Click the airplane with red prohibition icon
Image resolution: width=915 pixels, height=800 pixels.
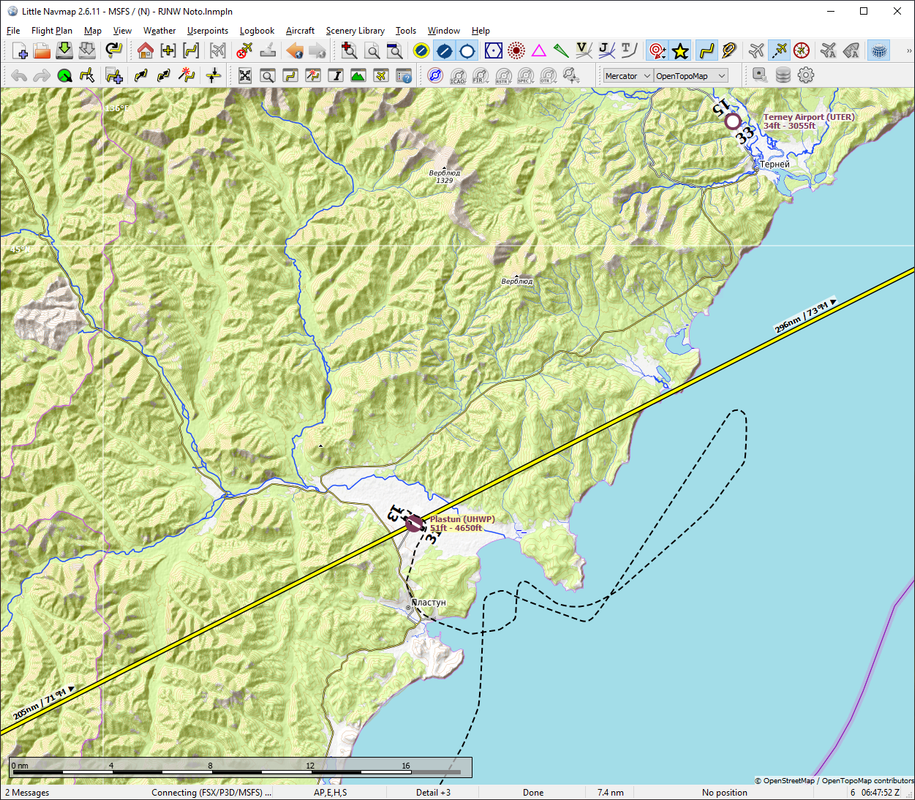coord(245,51)
